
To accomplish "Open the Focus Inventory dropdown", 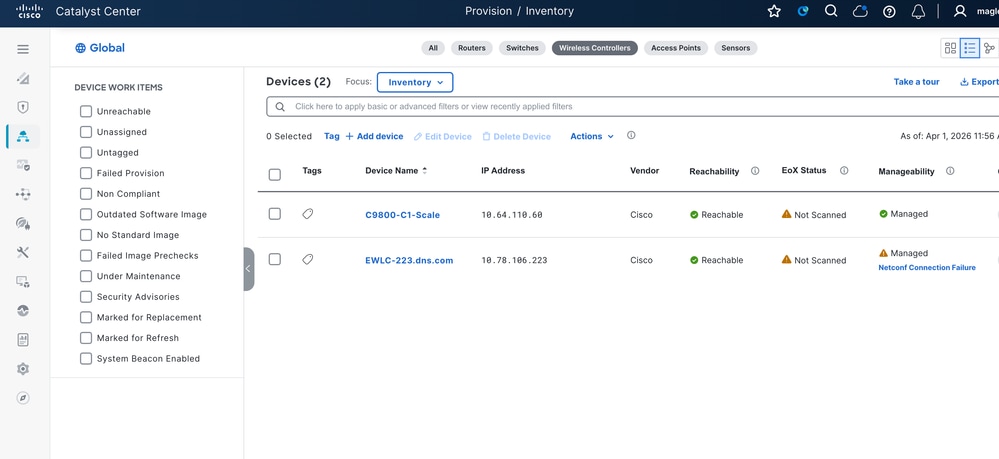I will tap(415, 82).
